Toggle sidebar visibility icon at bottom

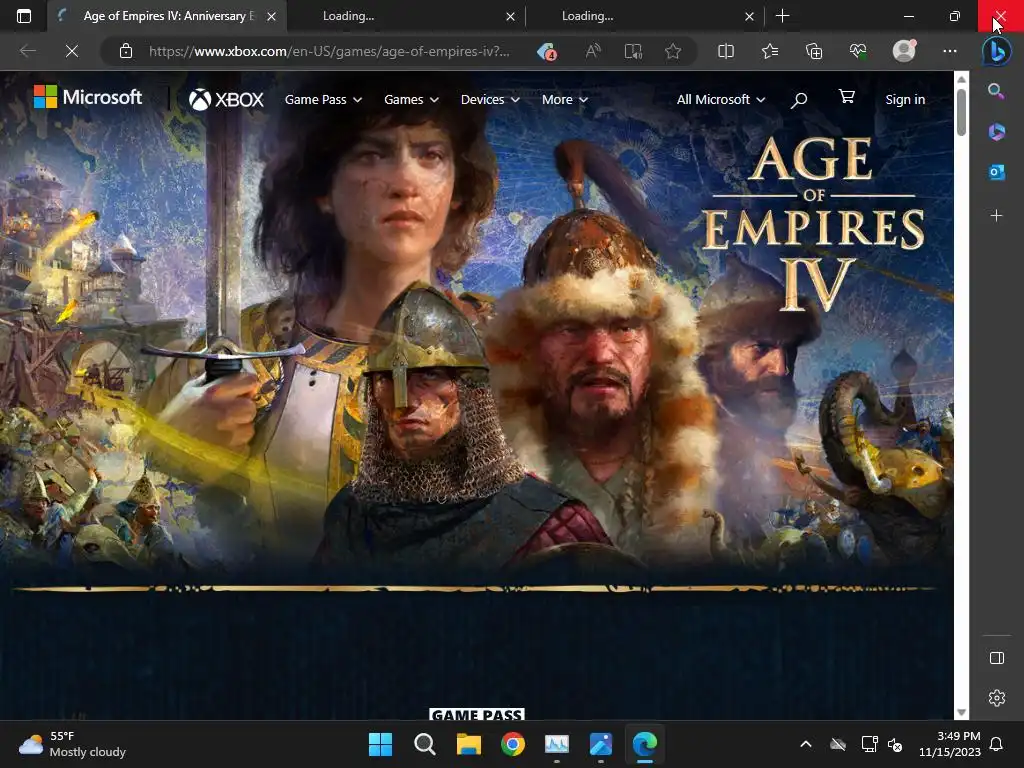click(x=997, y=658)
